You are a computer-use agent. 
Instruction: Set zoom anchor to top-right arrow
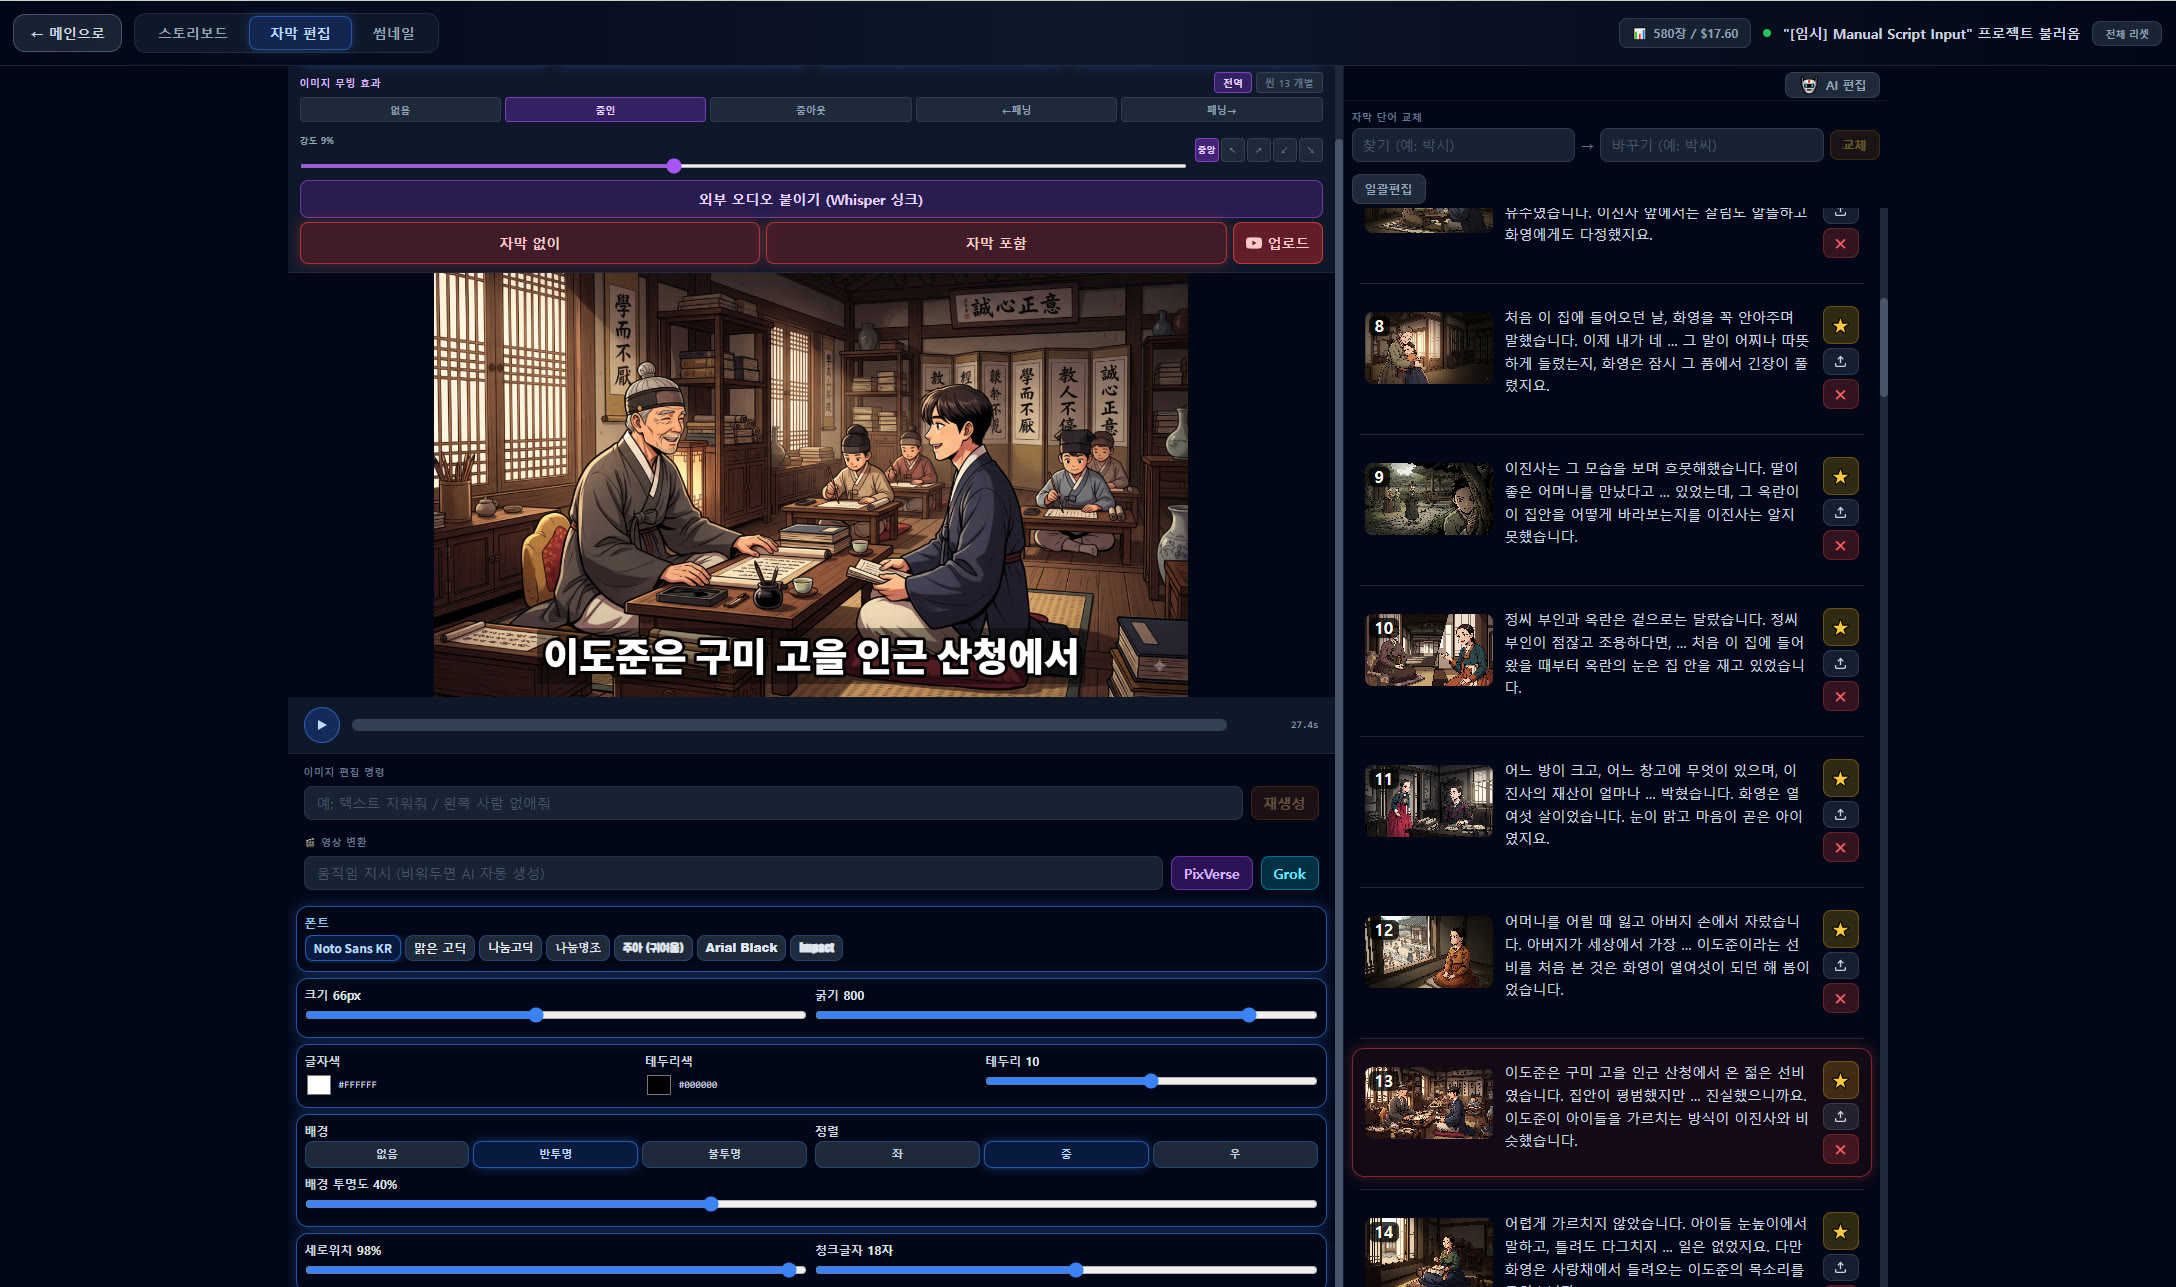tap(1259, 150)
